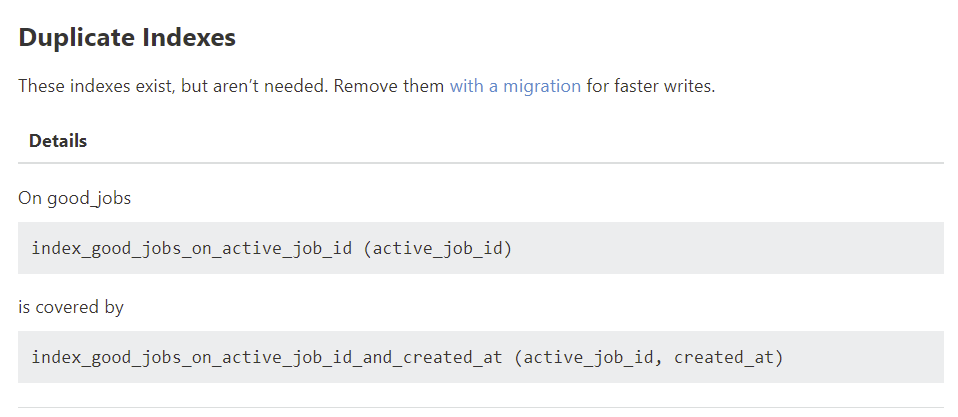Click the "On good_jobs" text

pos(75,198)
